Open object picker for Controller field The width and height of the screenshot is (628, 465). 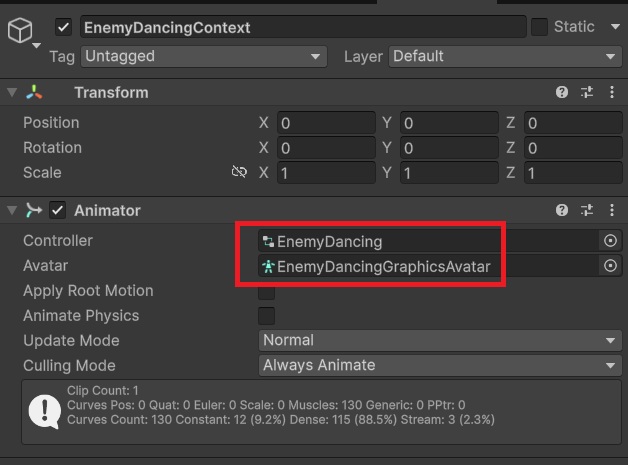click(x=610, y=241)
